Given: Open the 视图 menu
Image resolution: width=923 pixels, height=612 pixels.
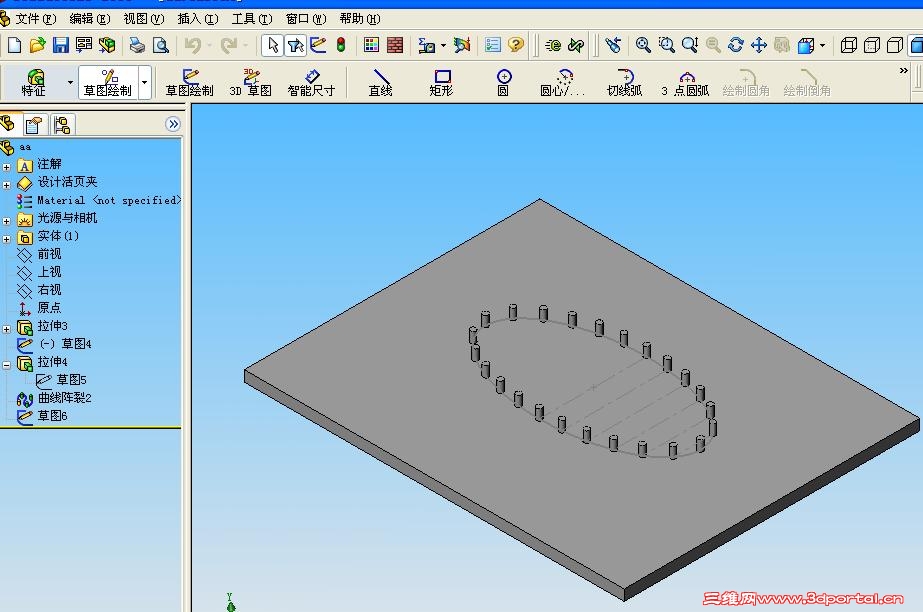Looking at the screenshot, I should point(144,19).
